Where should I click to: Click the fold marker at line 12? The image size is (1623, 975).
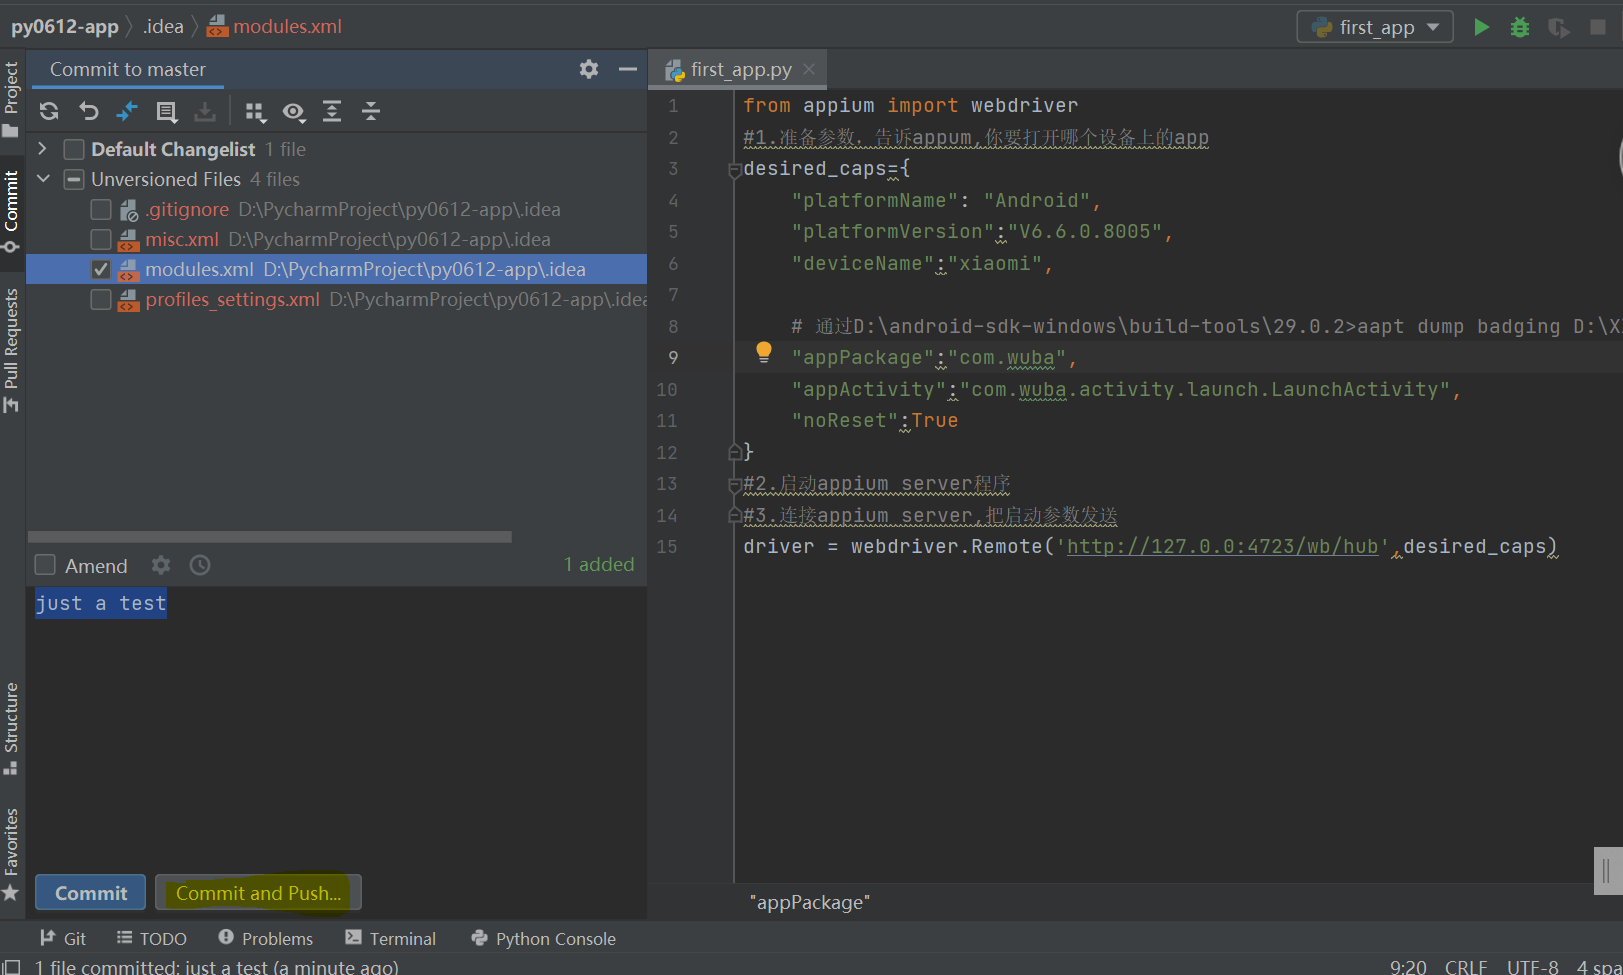coord(735,452)
